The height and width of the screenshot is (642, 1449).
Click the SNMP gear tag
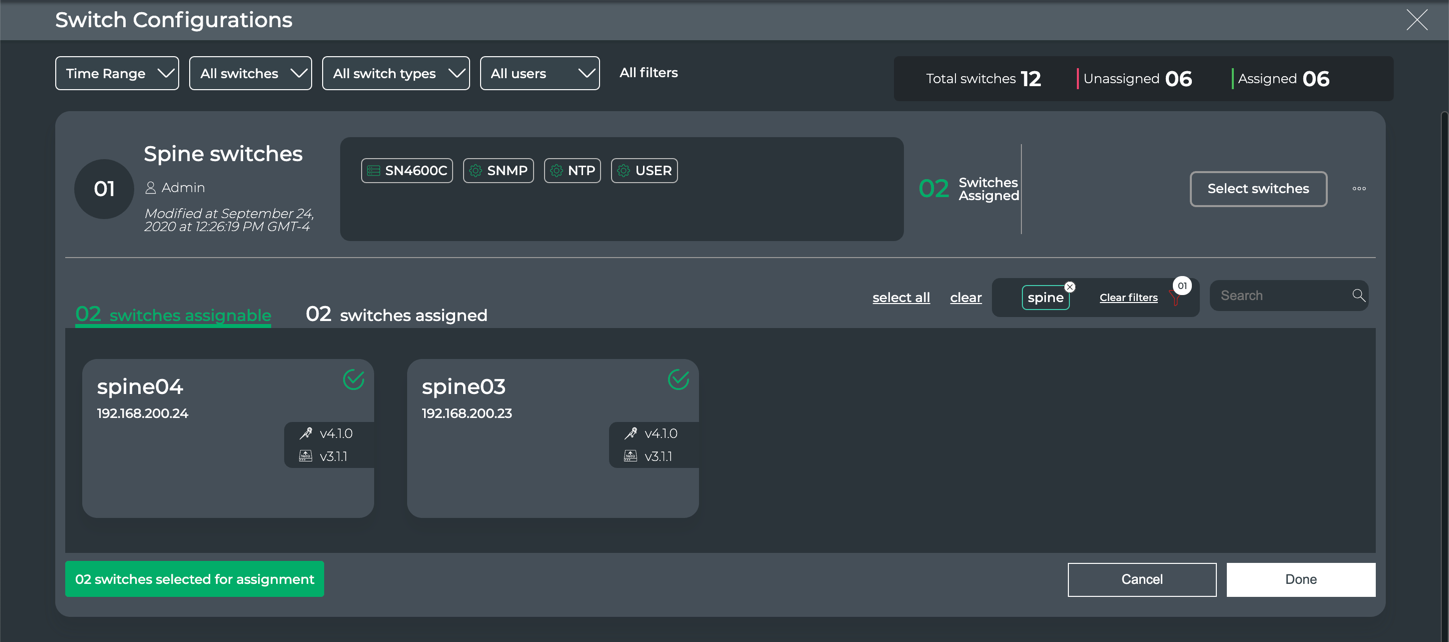coord(498,171)
